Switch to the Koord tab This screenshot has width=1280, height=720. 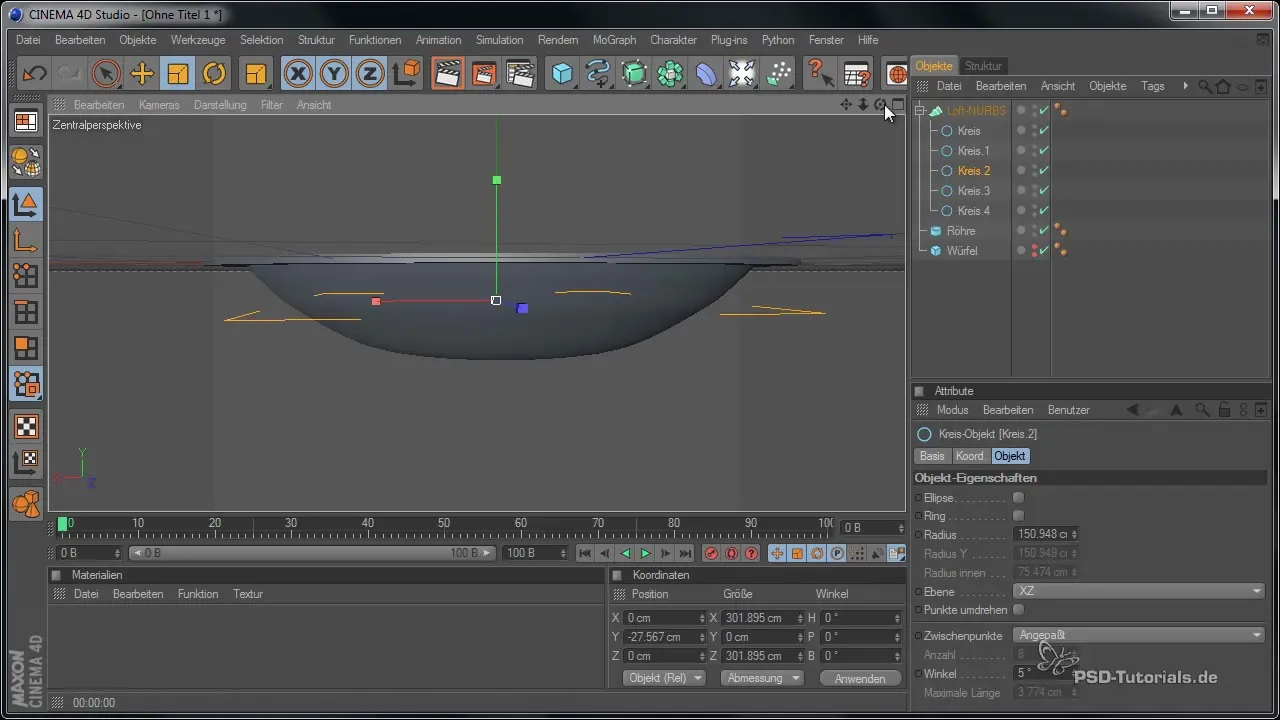pos(969,456)
